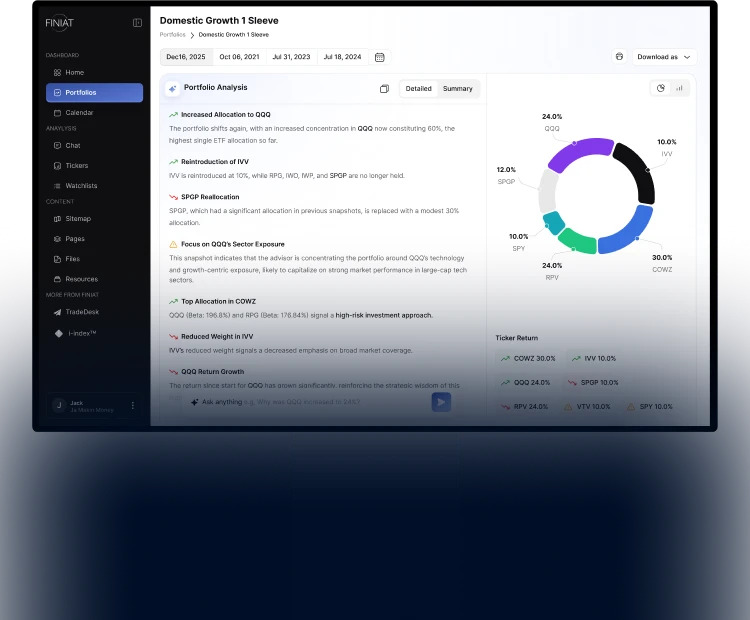Viewport: 750px width, 620px height.
Task: Click the SPGP 10.0% ticker chip
Action: 593,383
